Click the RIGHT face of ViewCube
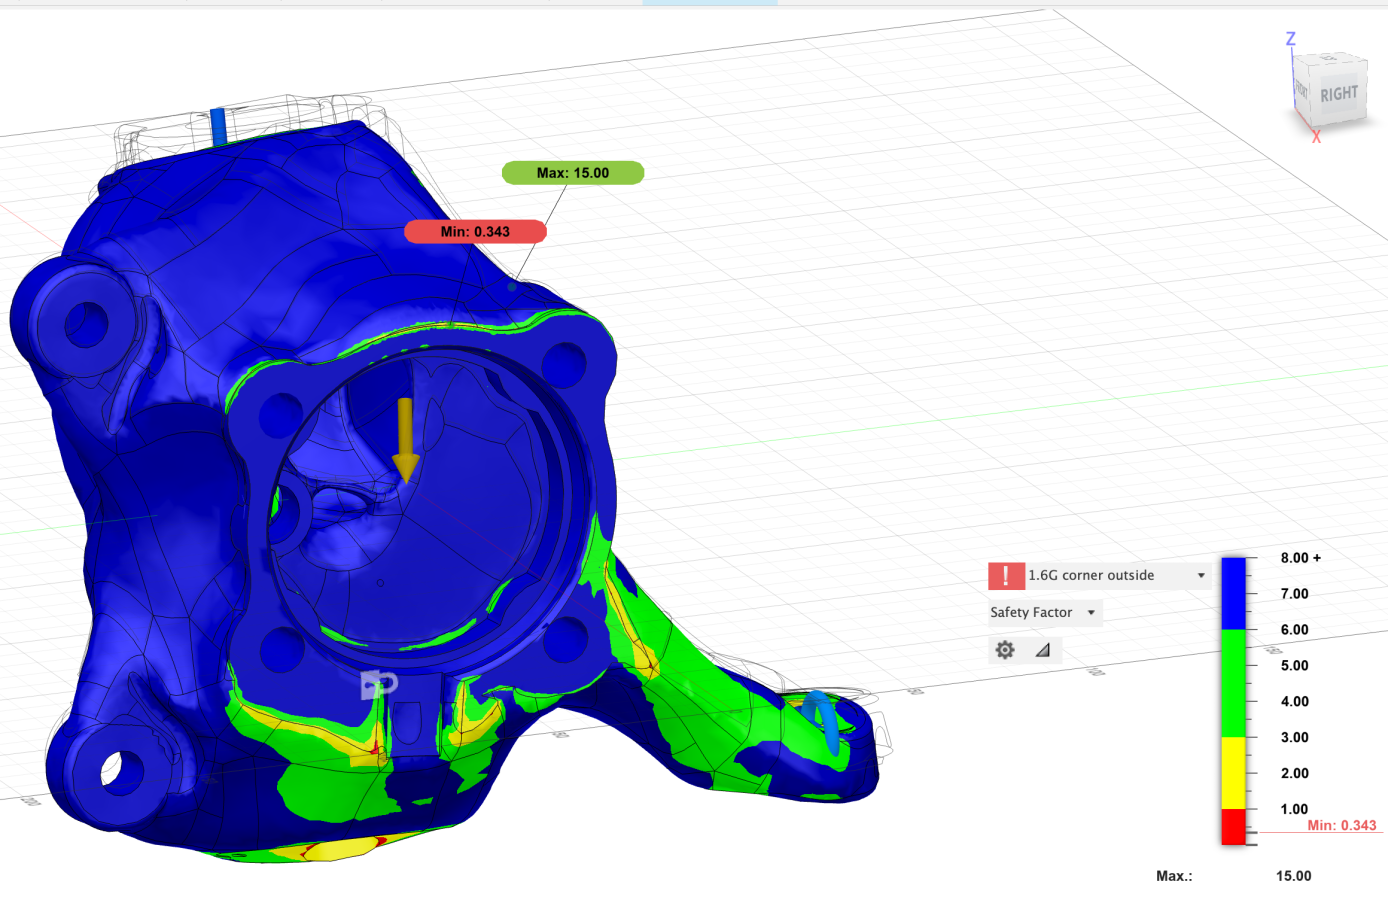 [x=1339, y=94]
